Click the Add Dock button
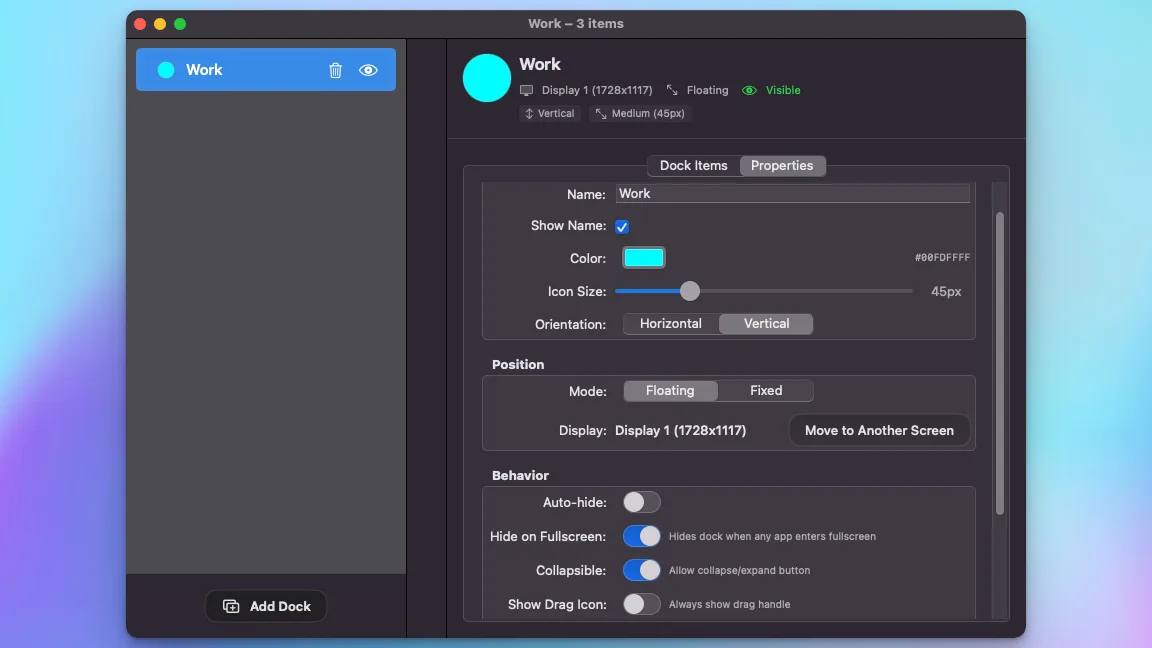 point(266,606)
